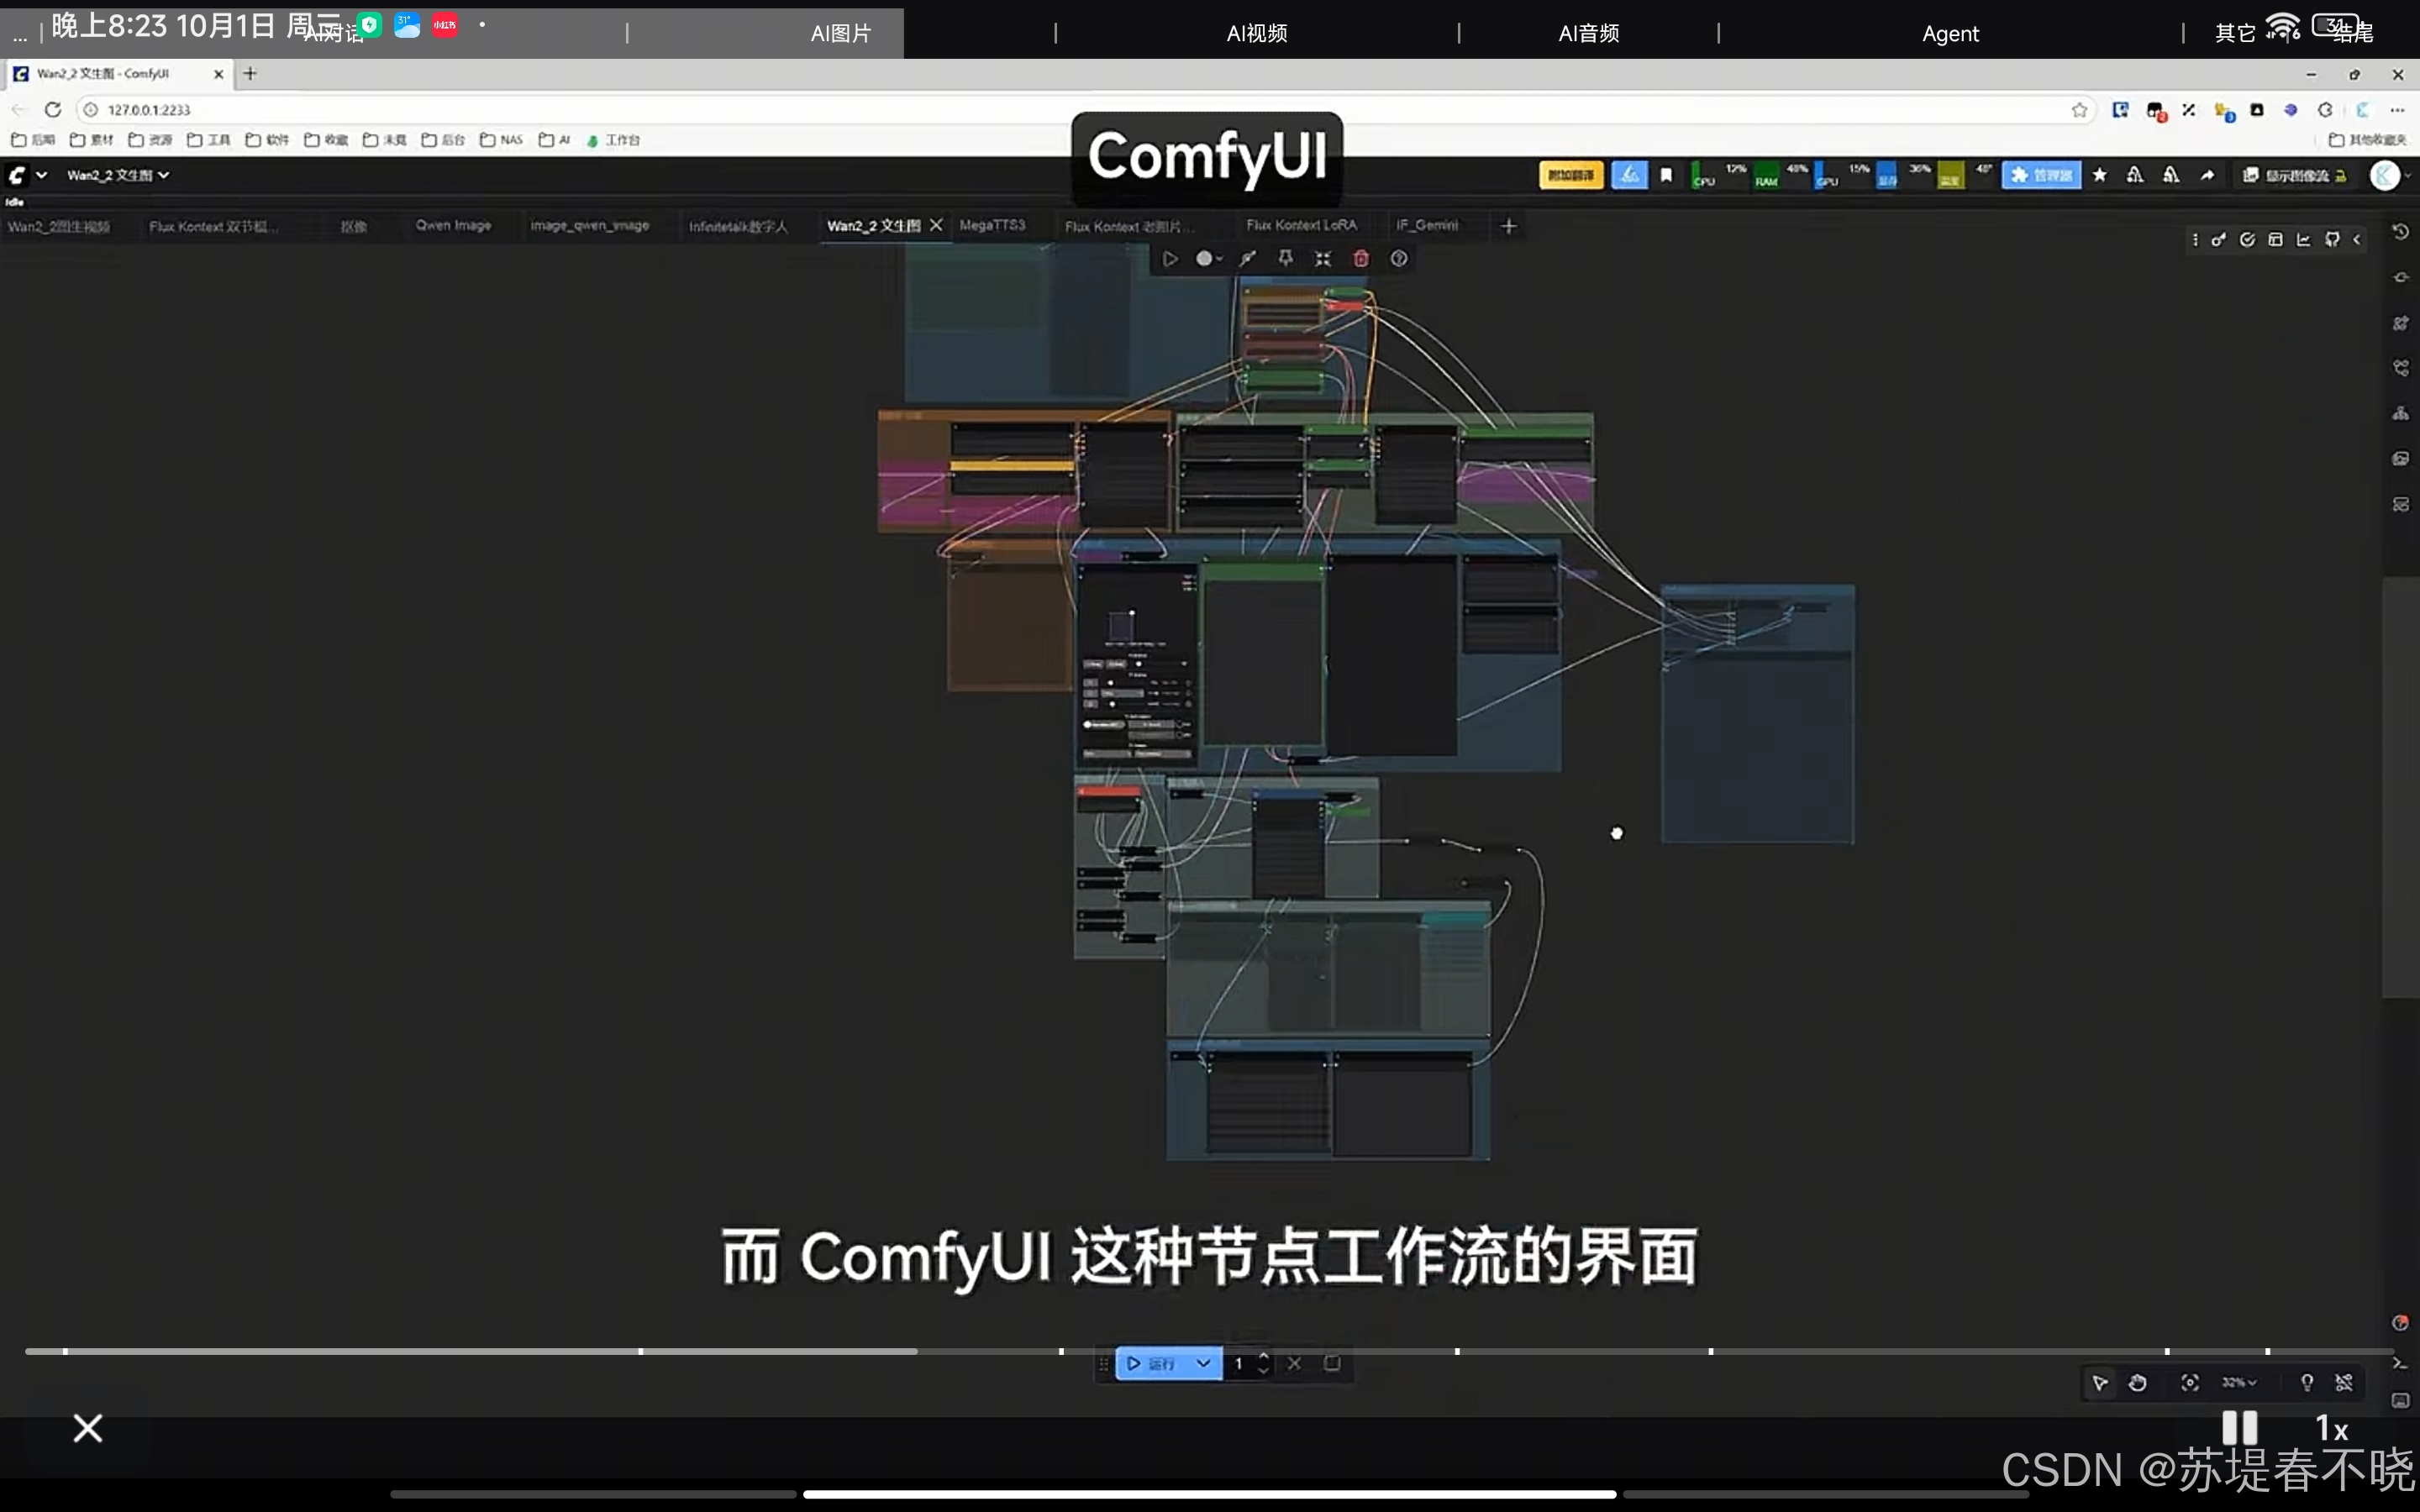The width and height of the screenshot is (2420, 1512).
Task: Open the user avatar account dropdown
Action: 2389,175
